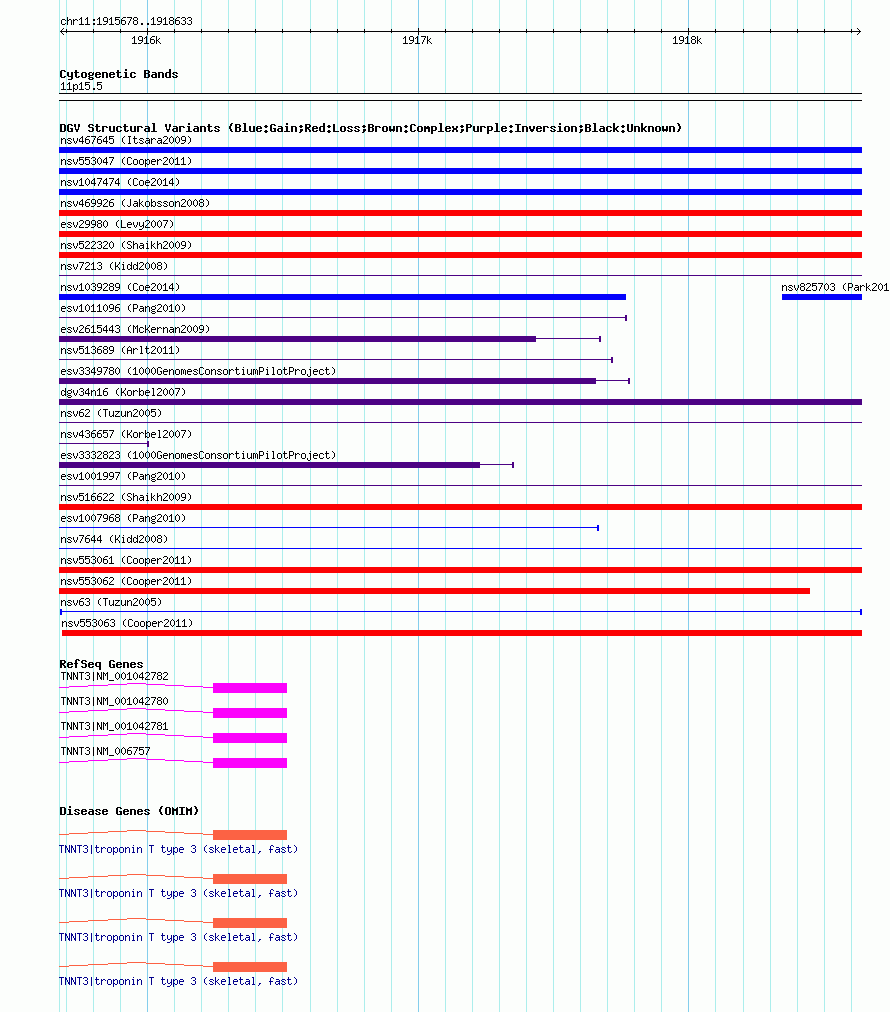Open the second TNNT3|troponin T type 3 link

point(178,893)
